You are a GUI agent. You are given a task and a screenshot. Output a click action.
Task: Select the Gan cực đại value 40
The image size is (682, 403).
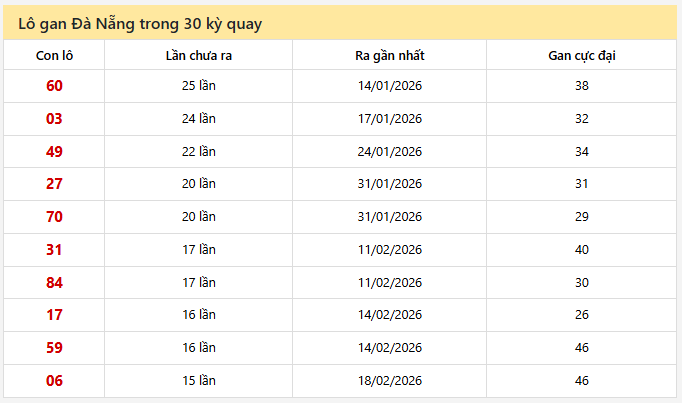point(582,250)
